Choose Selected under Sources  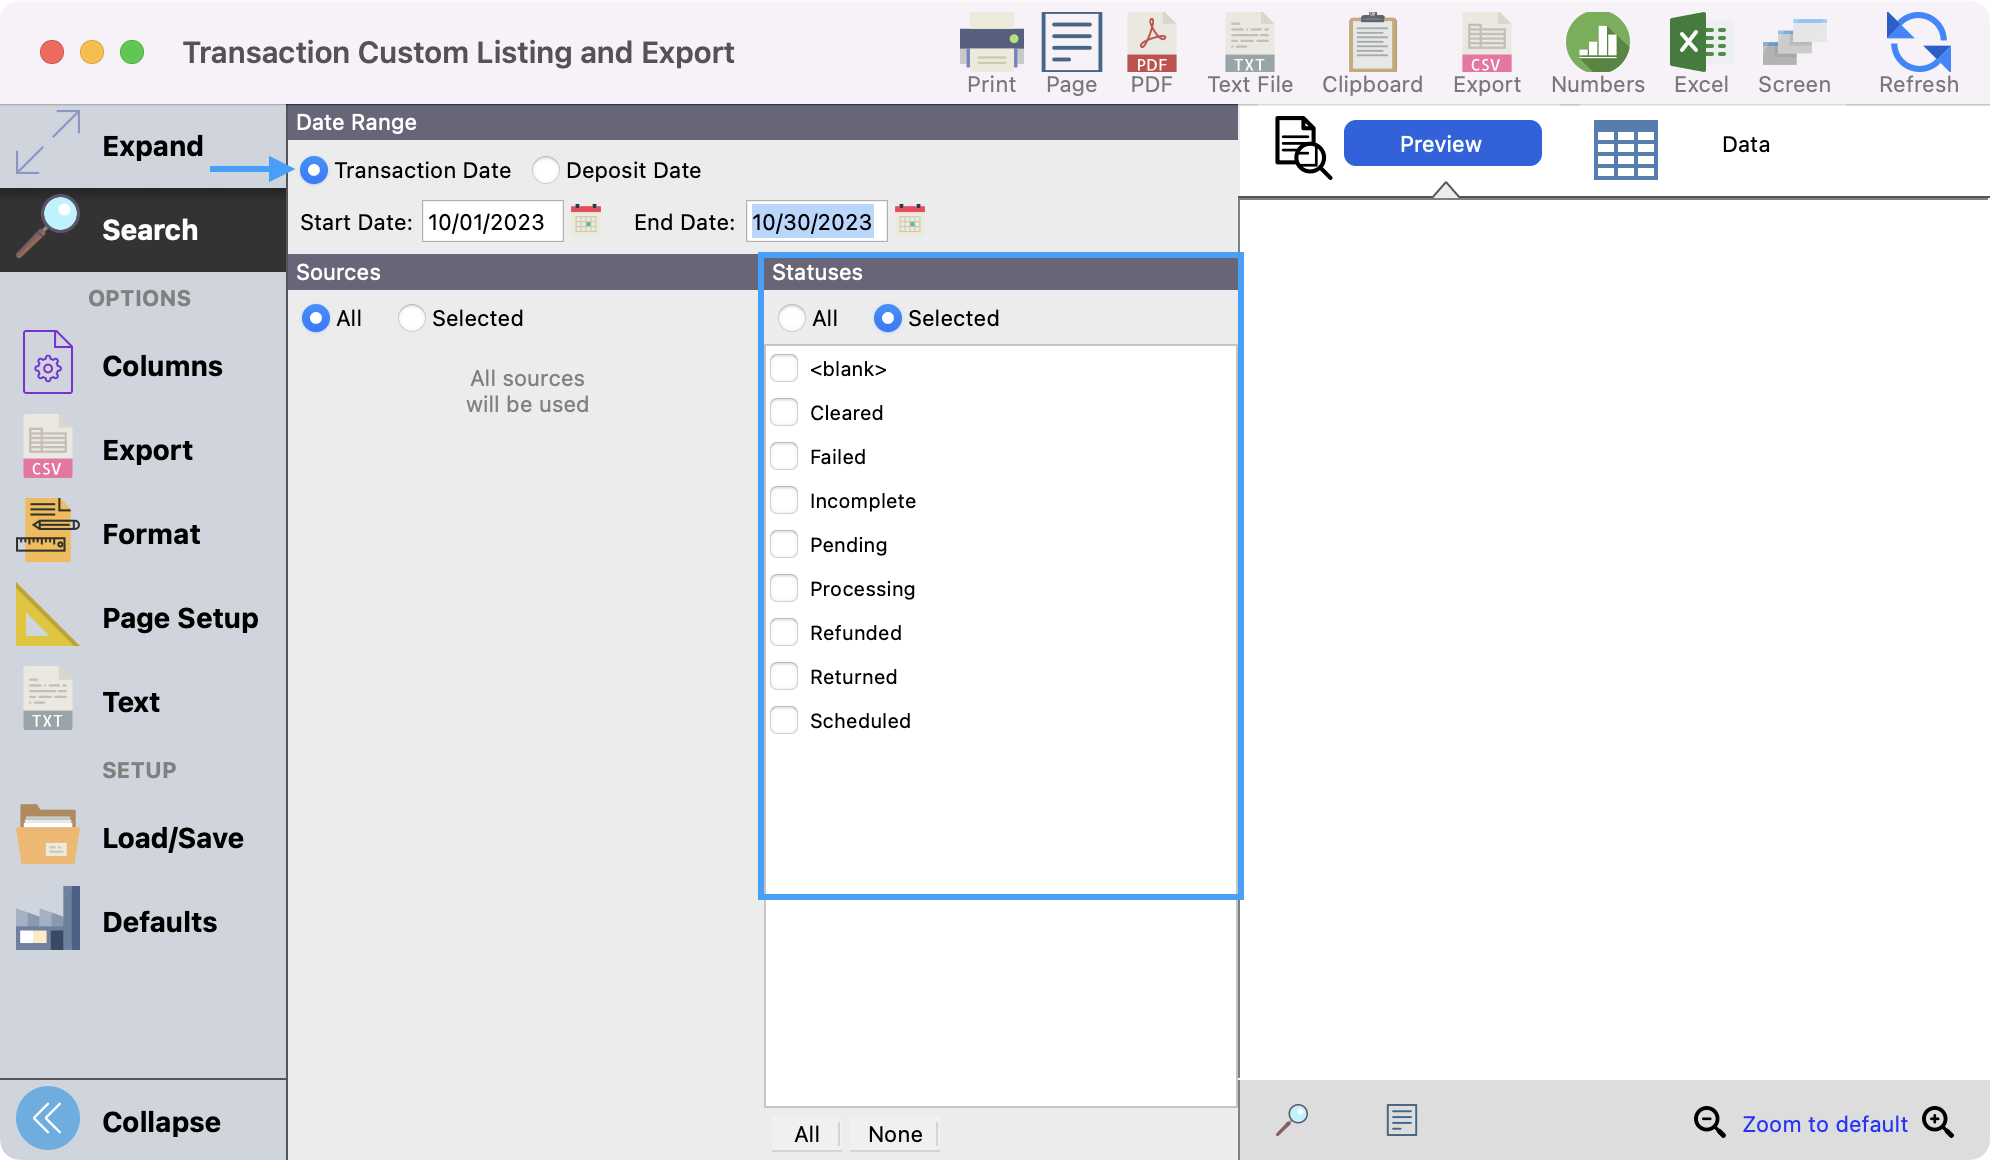[412, 318]
